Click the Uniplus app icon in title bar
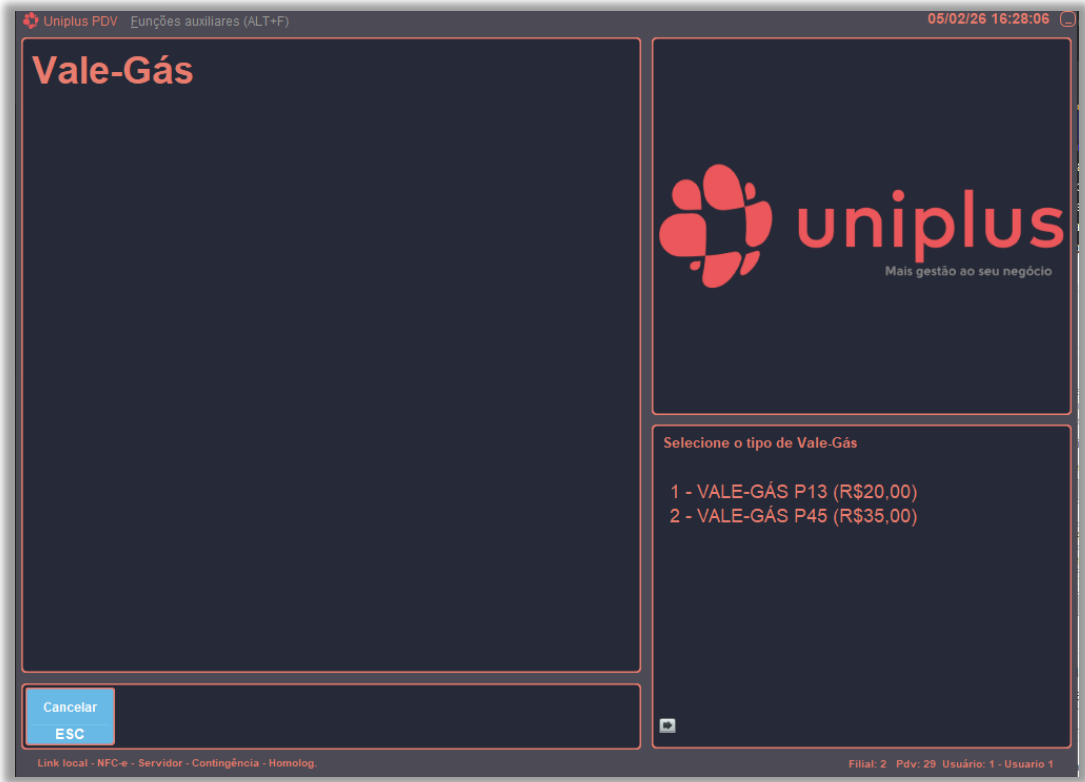1085x782 pixels. tap(31, 20)
